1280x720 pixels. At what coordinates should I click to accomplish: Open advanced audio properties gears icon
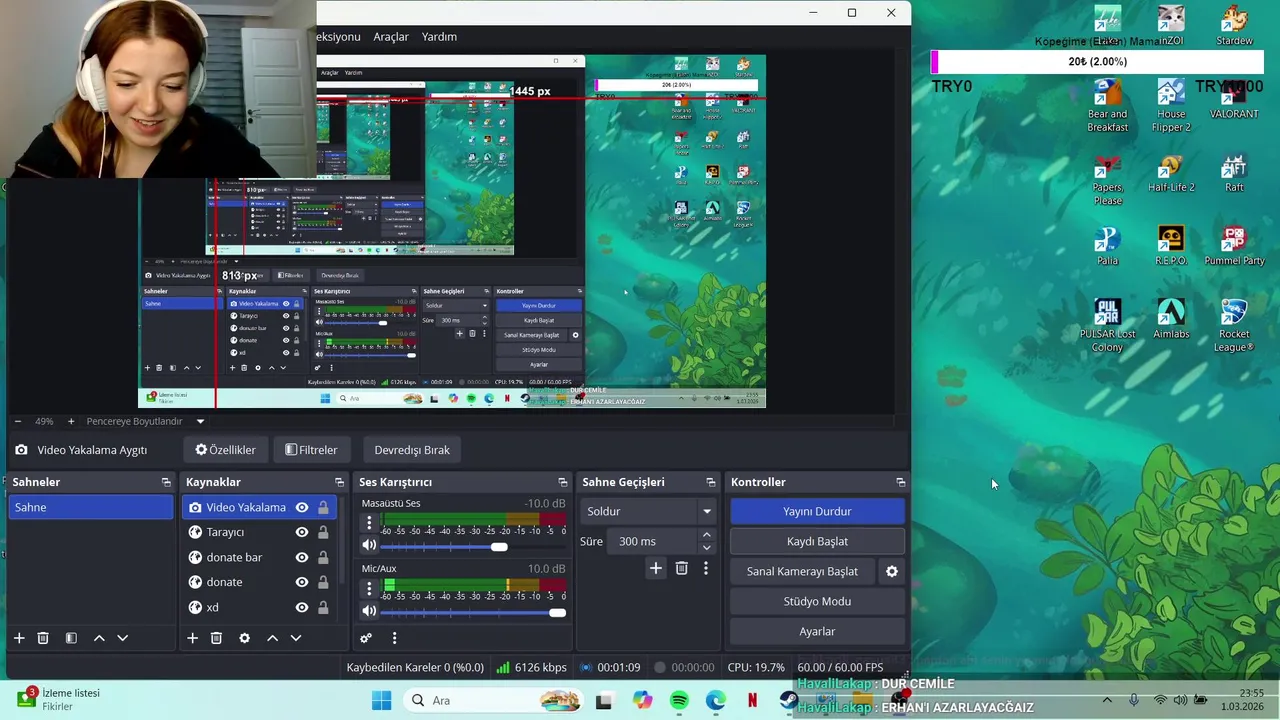[366, 638]
